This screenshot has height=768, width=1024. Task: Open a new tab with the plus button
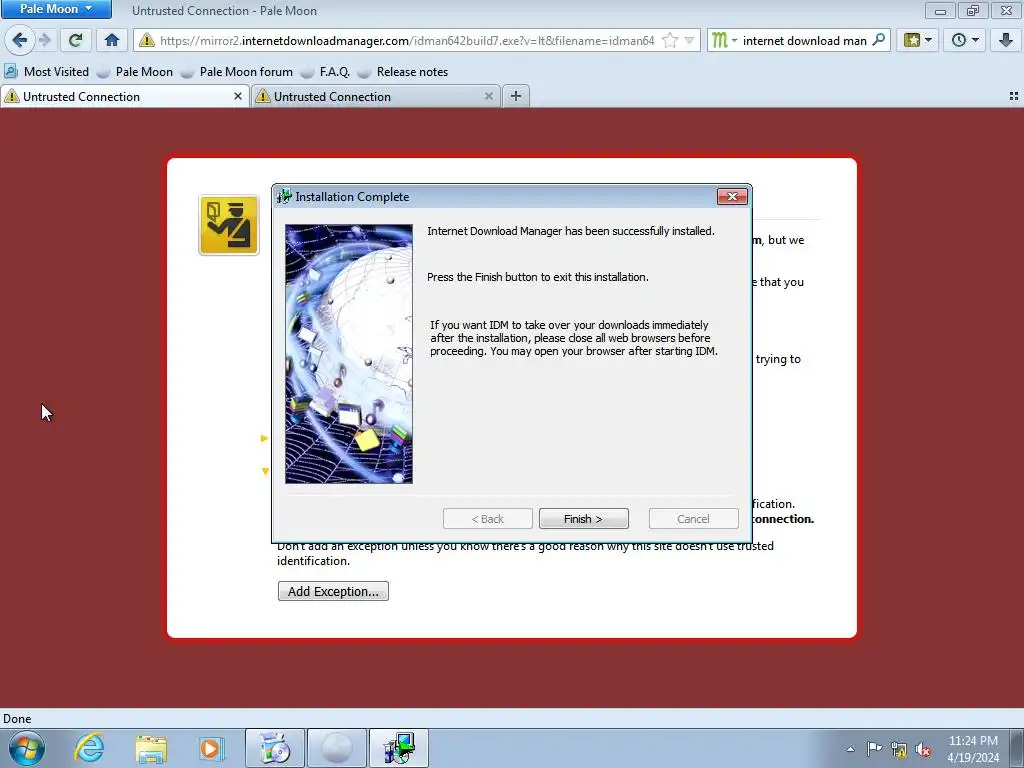tap(516, 96)
